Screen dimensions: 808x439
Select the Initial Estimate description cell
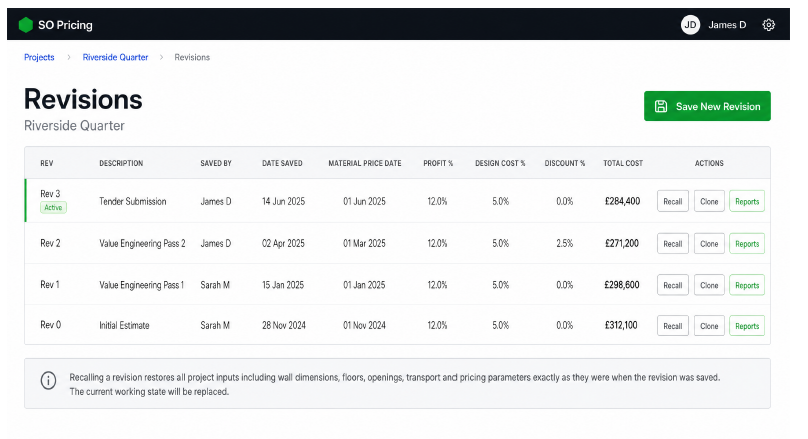(x=124, y=325)
